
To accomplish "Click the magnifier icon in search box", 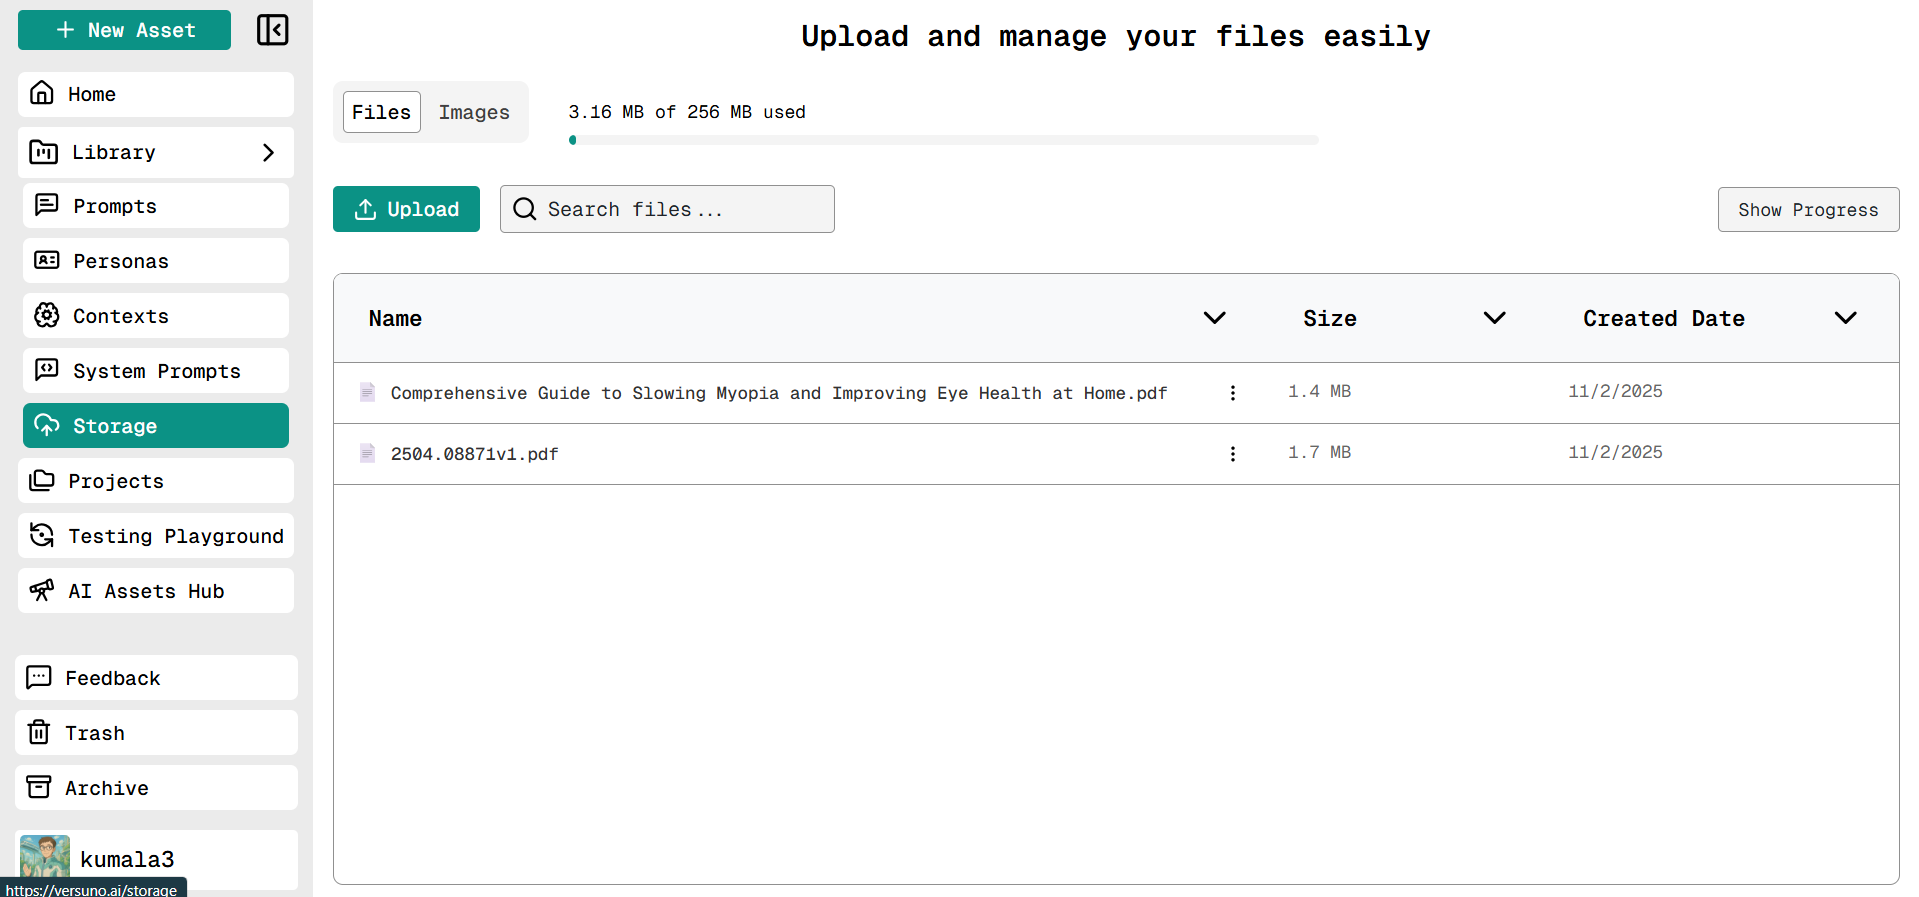I will coord(525,209).
